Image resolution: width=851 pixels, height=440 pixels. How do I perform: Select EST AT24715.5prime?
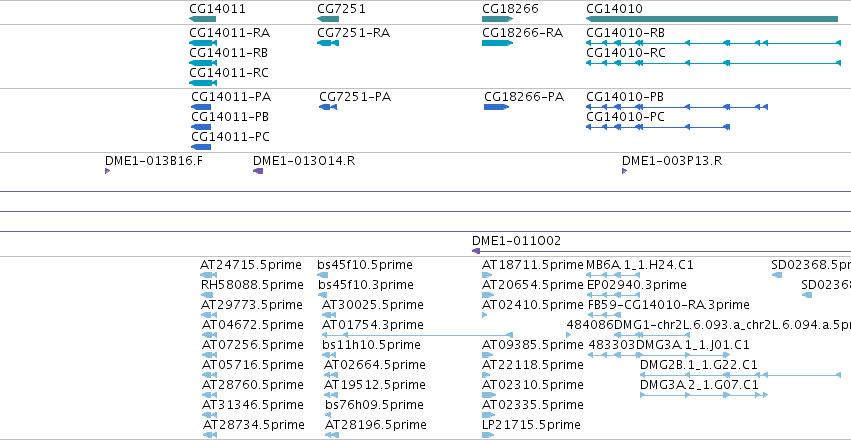(209, 275)
